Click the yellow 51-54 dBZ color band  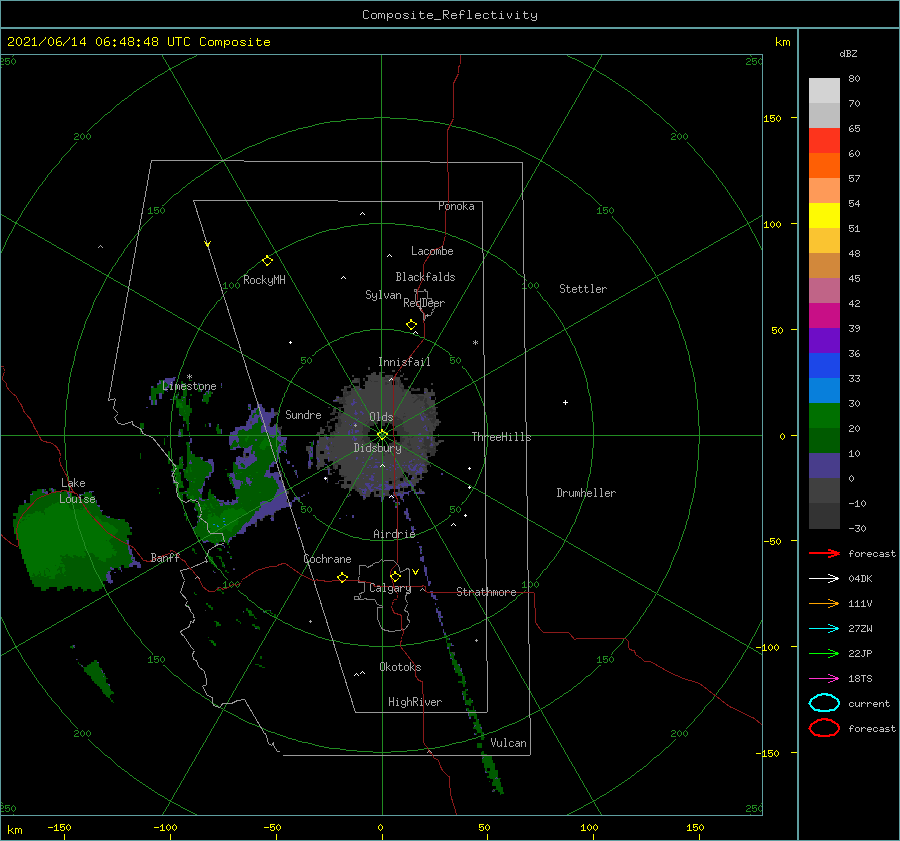coord(824,215)
